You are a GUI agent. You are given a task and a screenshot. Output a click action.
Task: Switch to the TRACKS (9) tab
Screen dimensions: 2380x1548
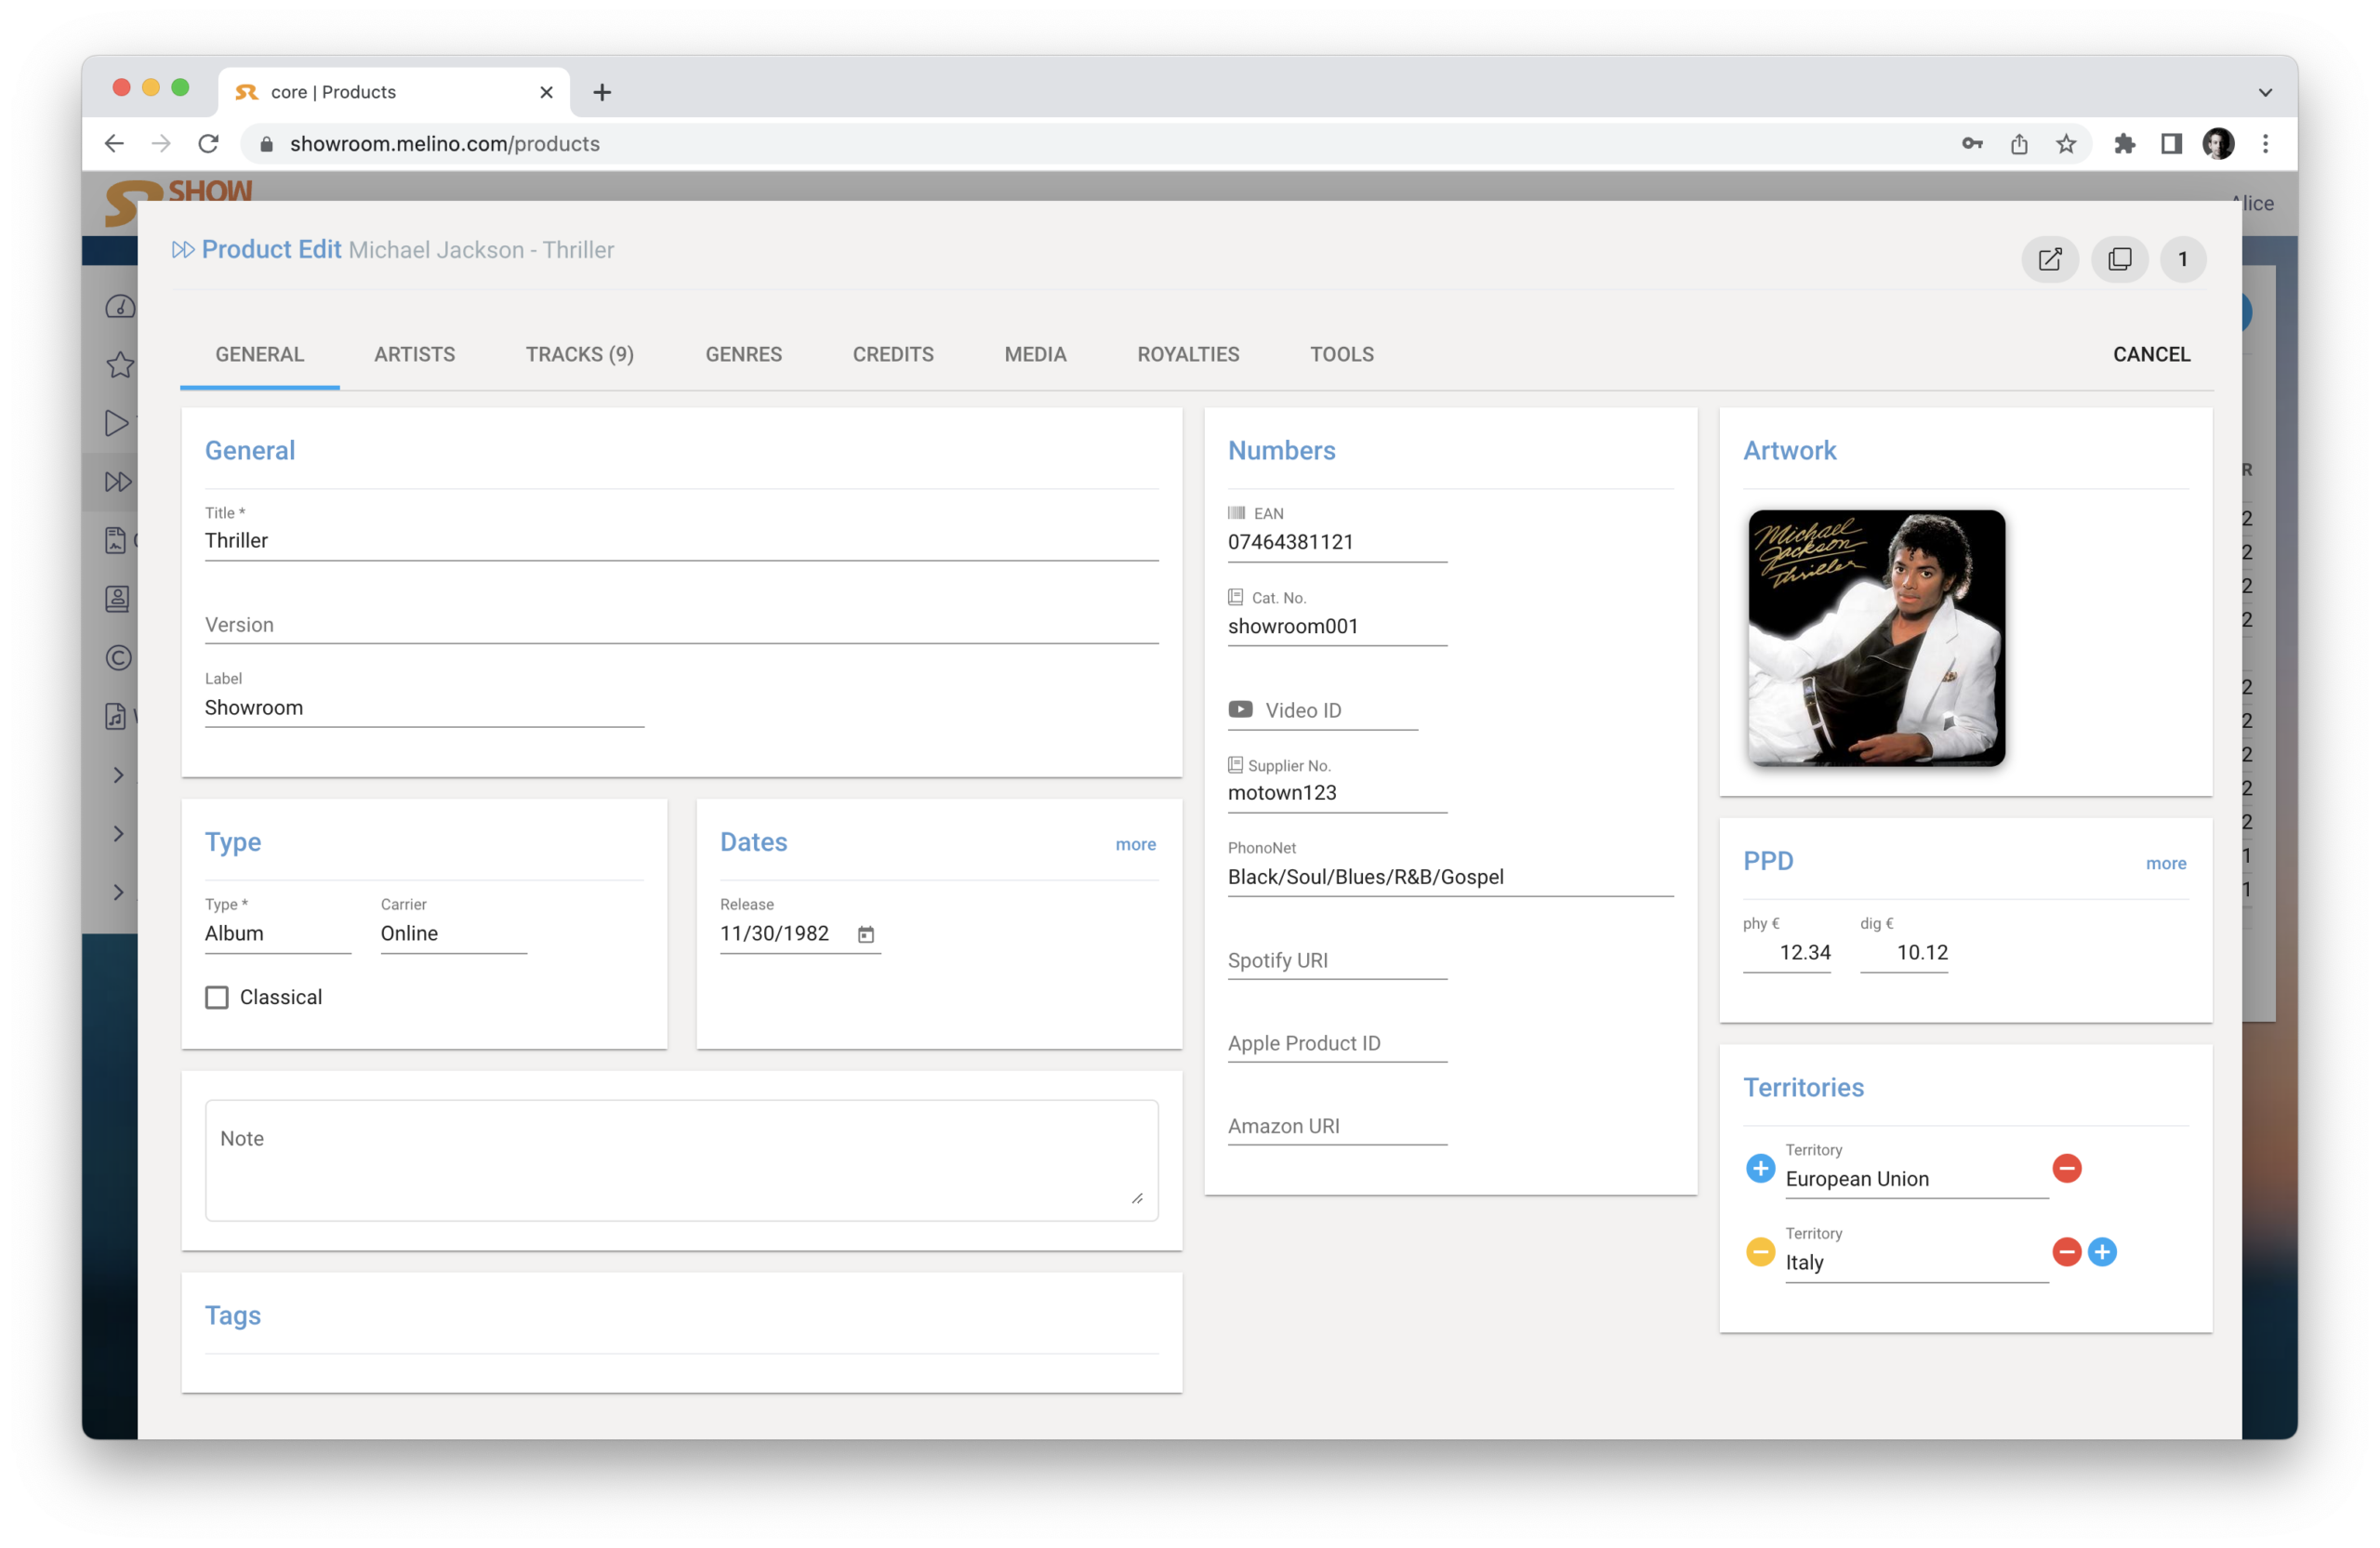579,354
